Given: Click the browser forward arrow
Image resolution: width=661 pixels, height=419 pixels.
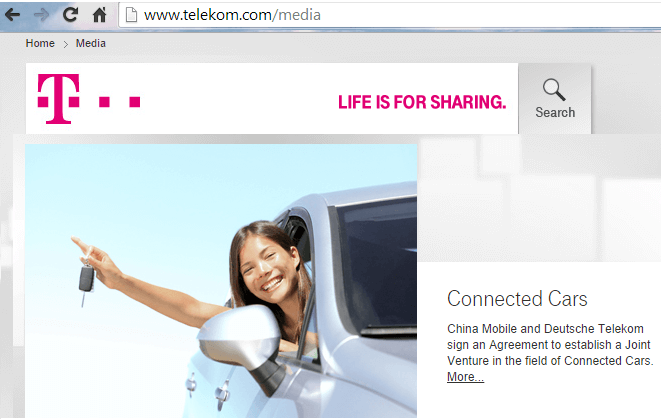Looking at the screenshot, I should [x=41, y=15].
